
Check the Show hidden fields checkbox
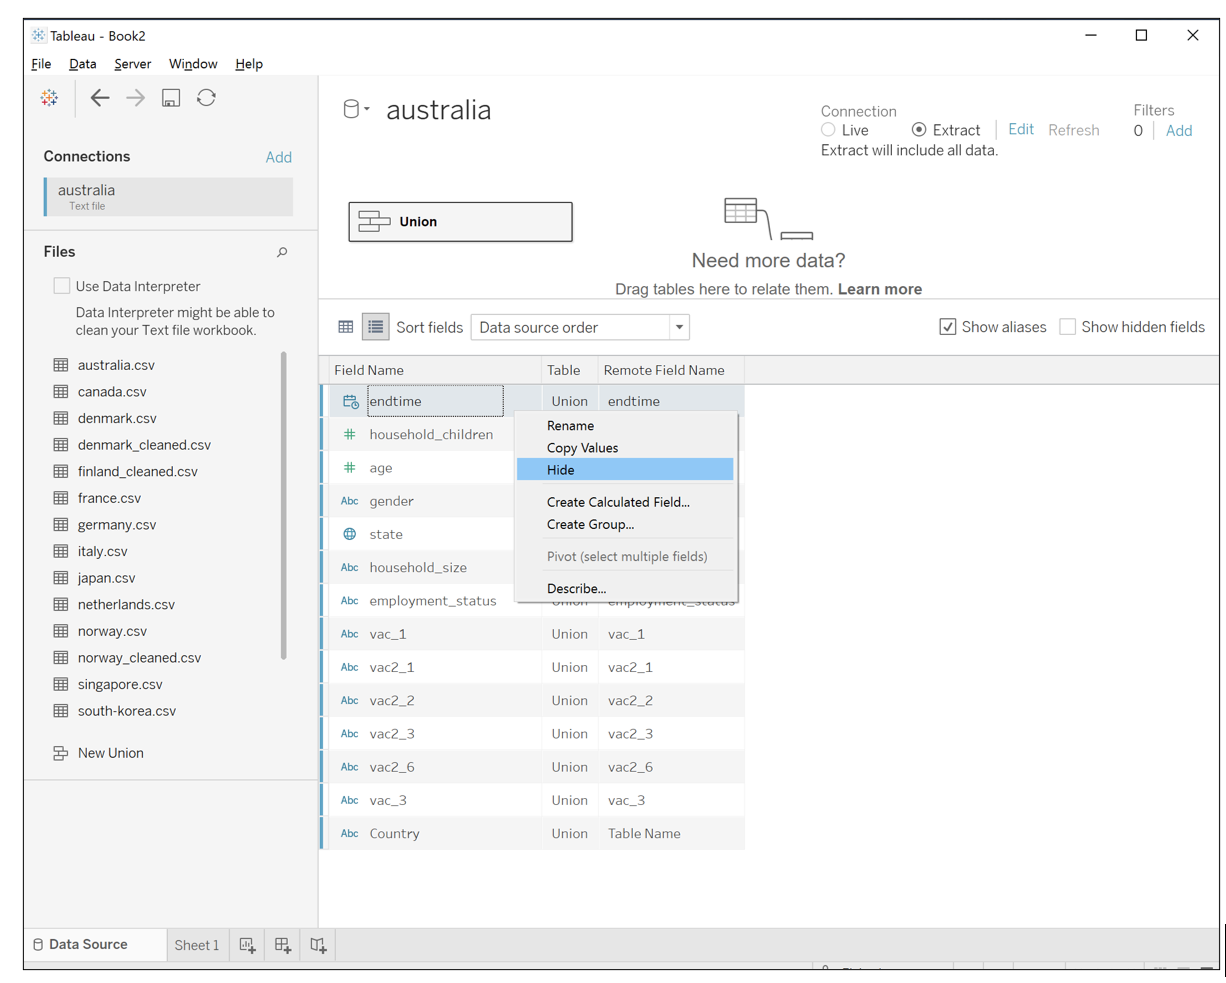coord(1068,327)
